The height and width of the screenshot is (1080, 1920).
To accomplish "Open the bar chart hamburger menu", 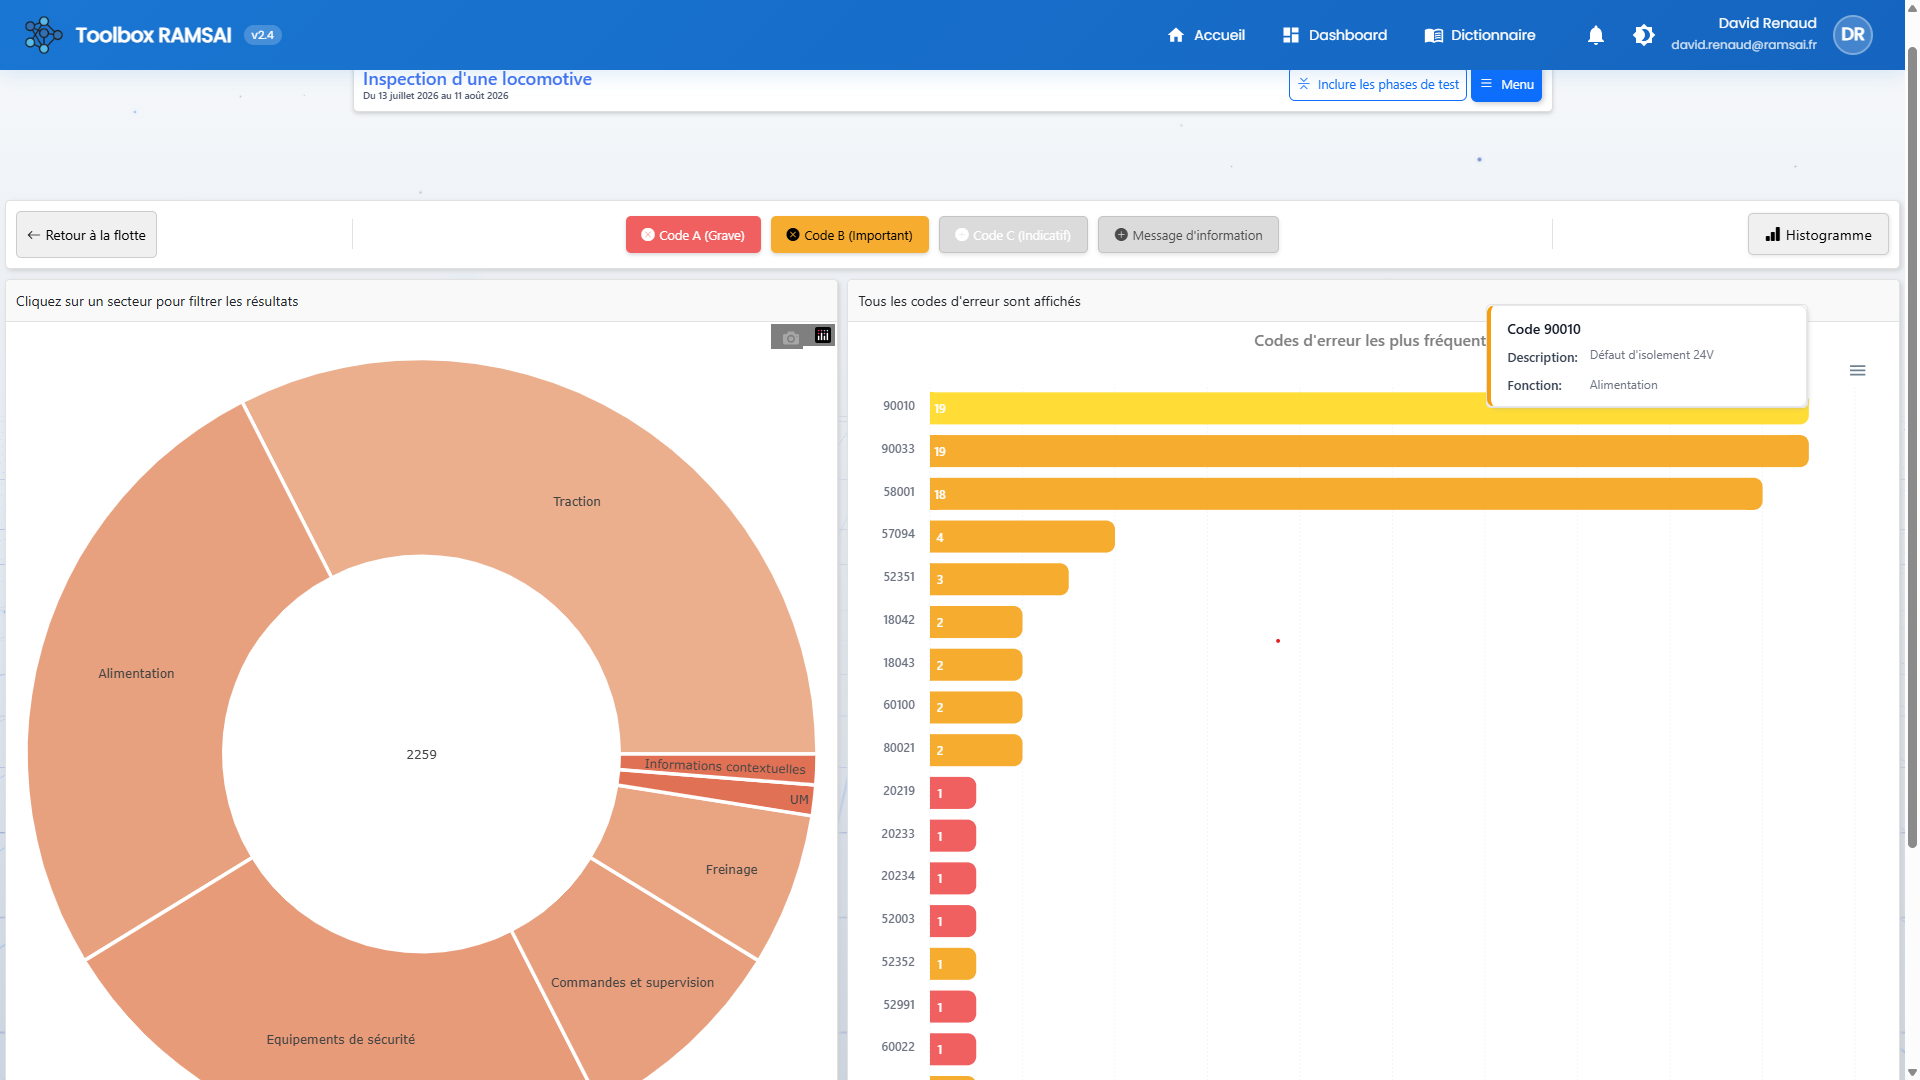I will (1858, 371).
